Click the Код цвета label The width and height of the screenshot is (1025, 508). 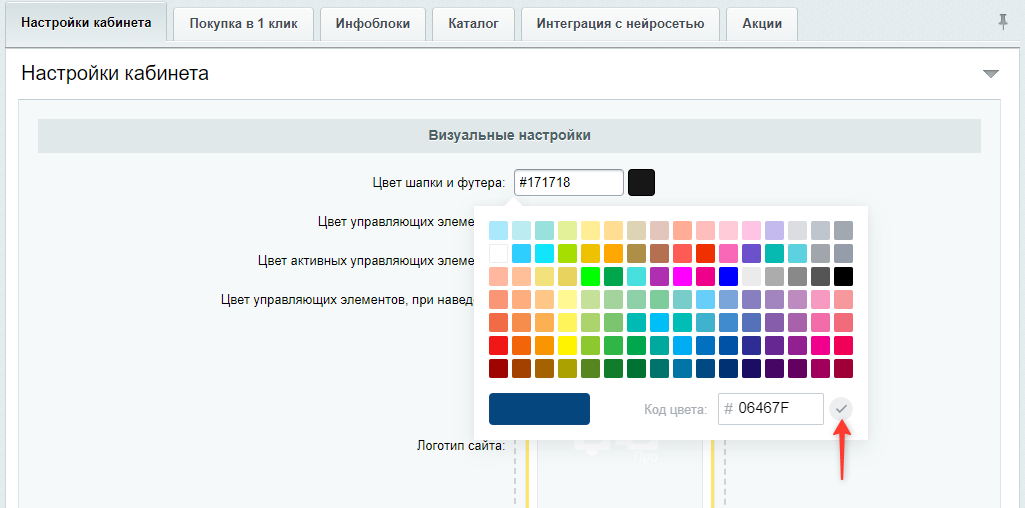676,410
